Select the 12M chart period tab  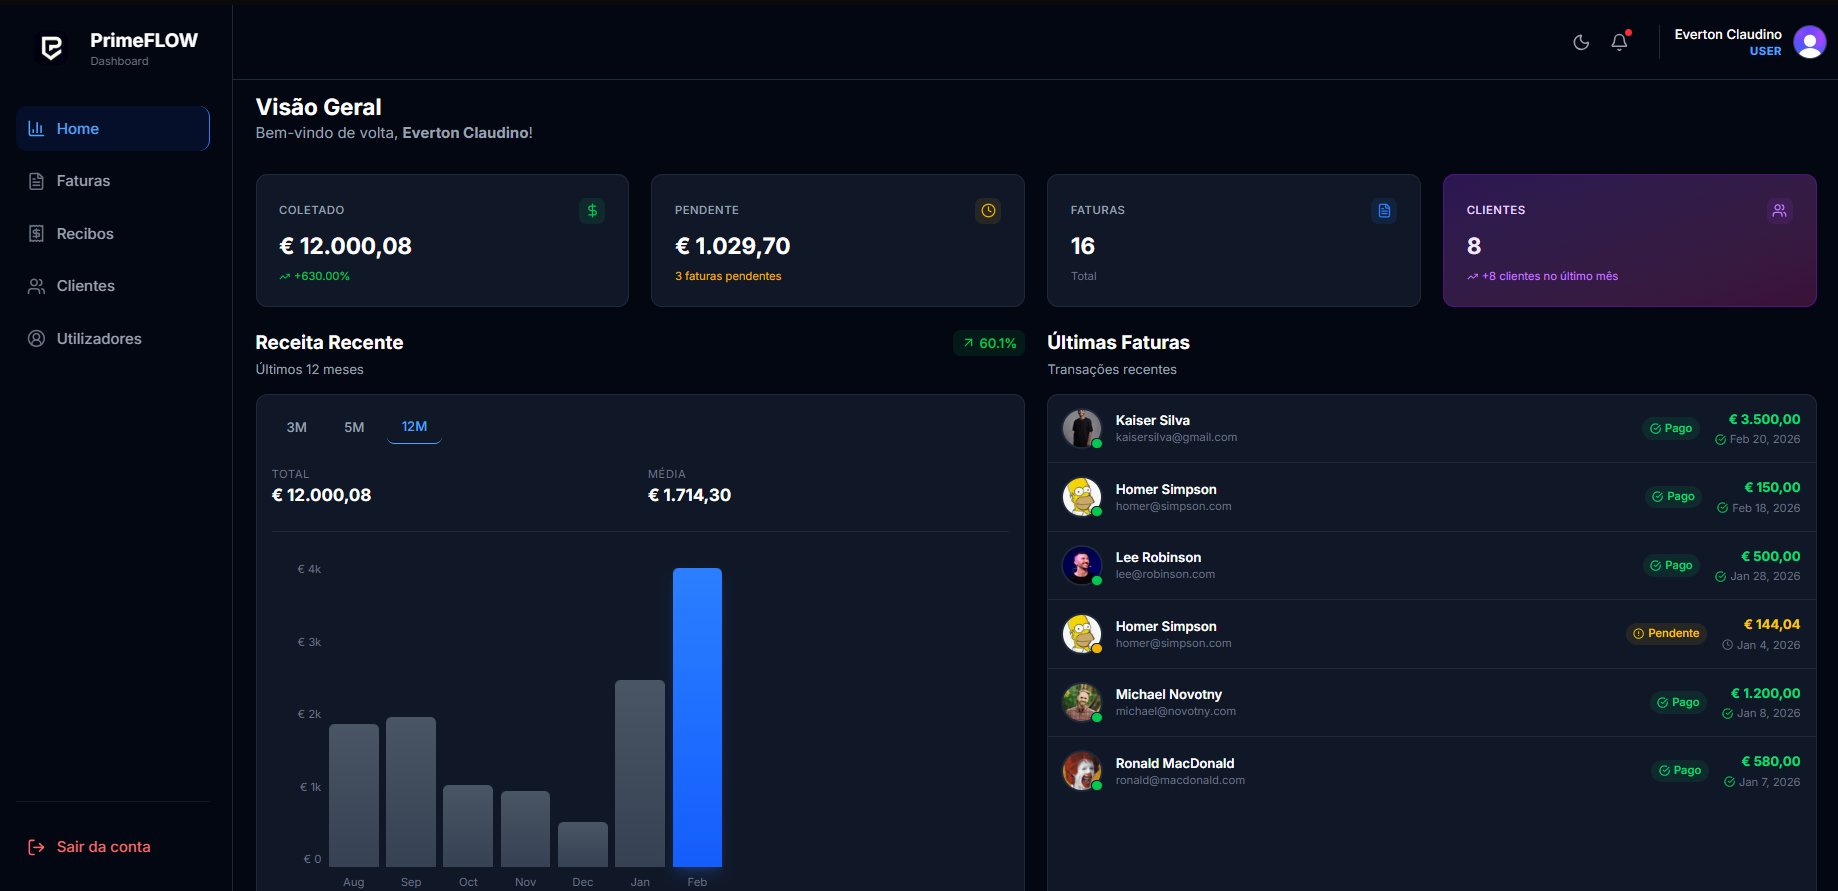pyautogui.click(x=414, y=427)
